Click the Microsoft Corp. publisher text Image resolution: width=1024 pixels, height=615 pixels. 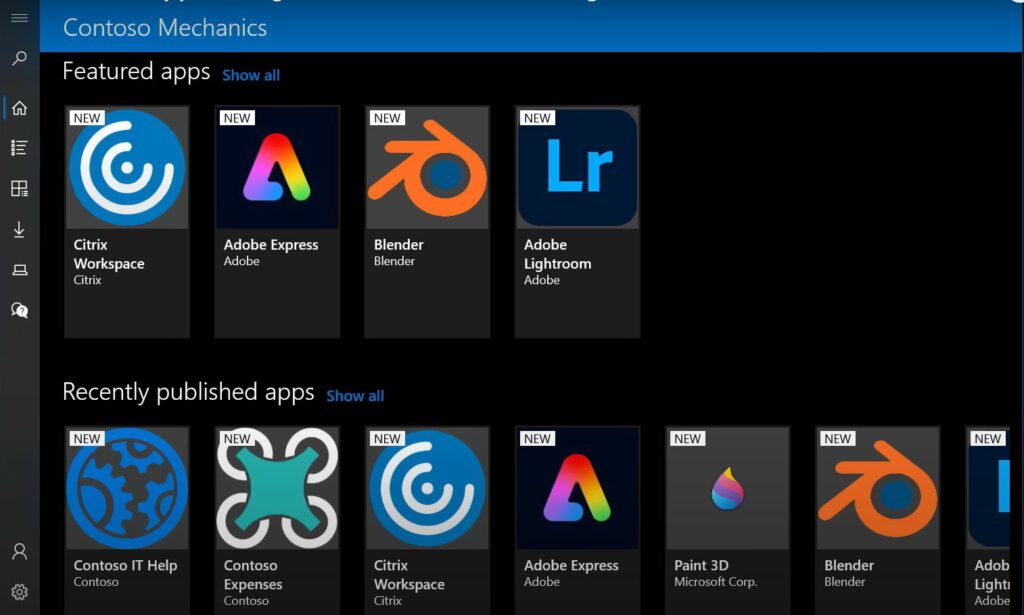tap(715, 582)
